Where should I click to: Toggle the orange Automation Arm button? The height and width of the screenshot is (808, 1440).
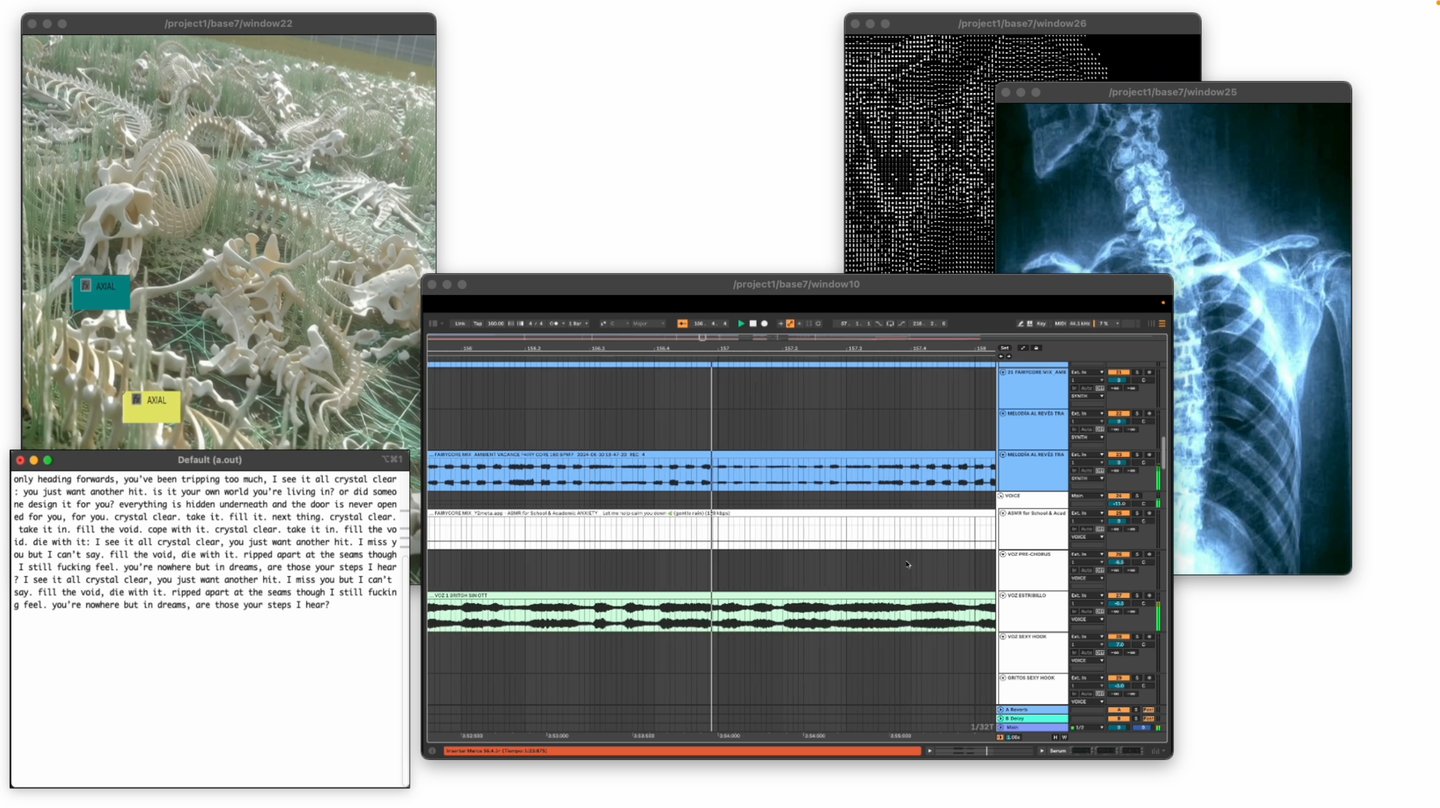tap(790, 323)
